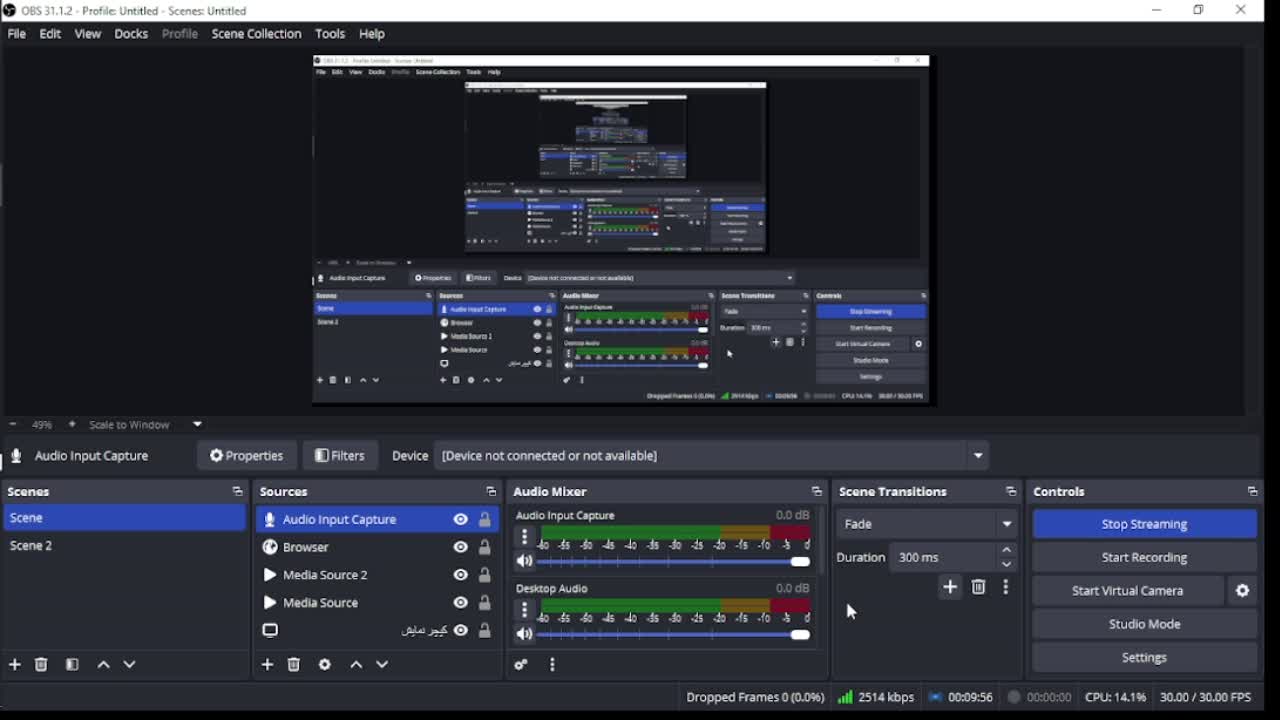Move source down arrow in Sources panel

[382, 664]
